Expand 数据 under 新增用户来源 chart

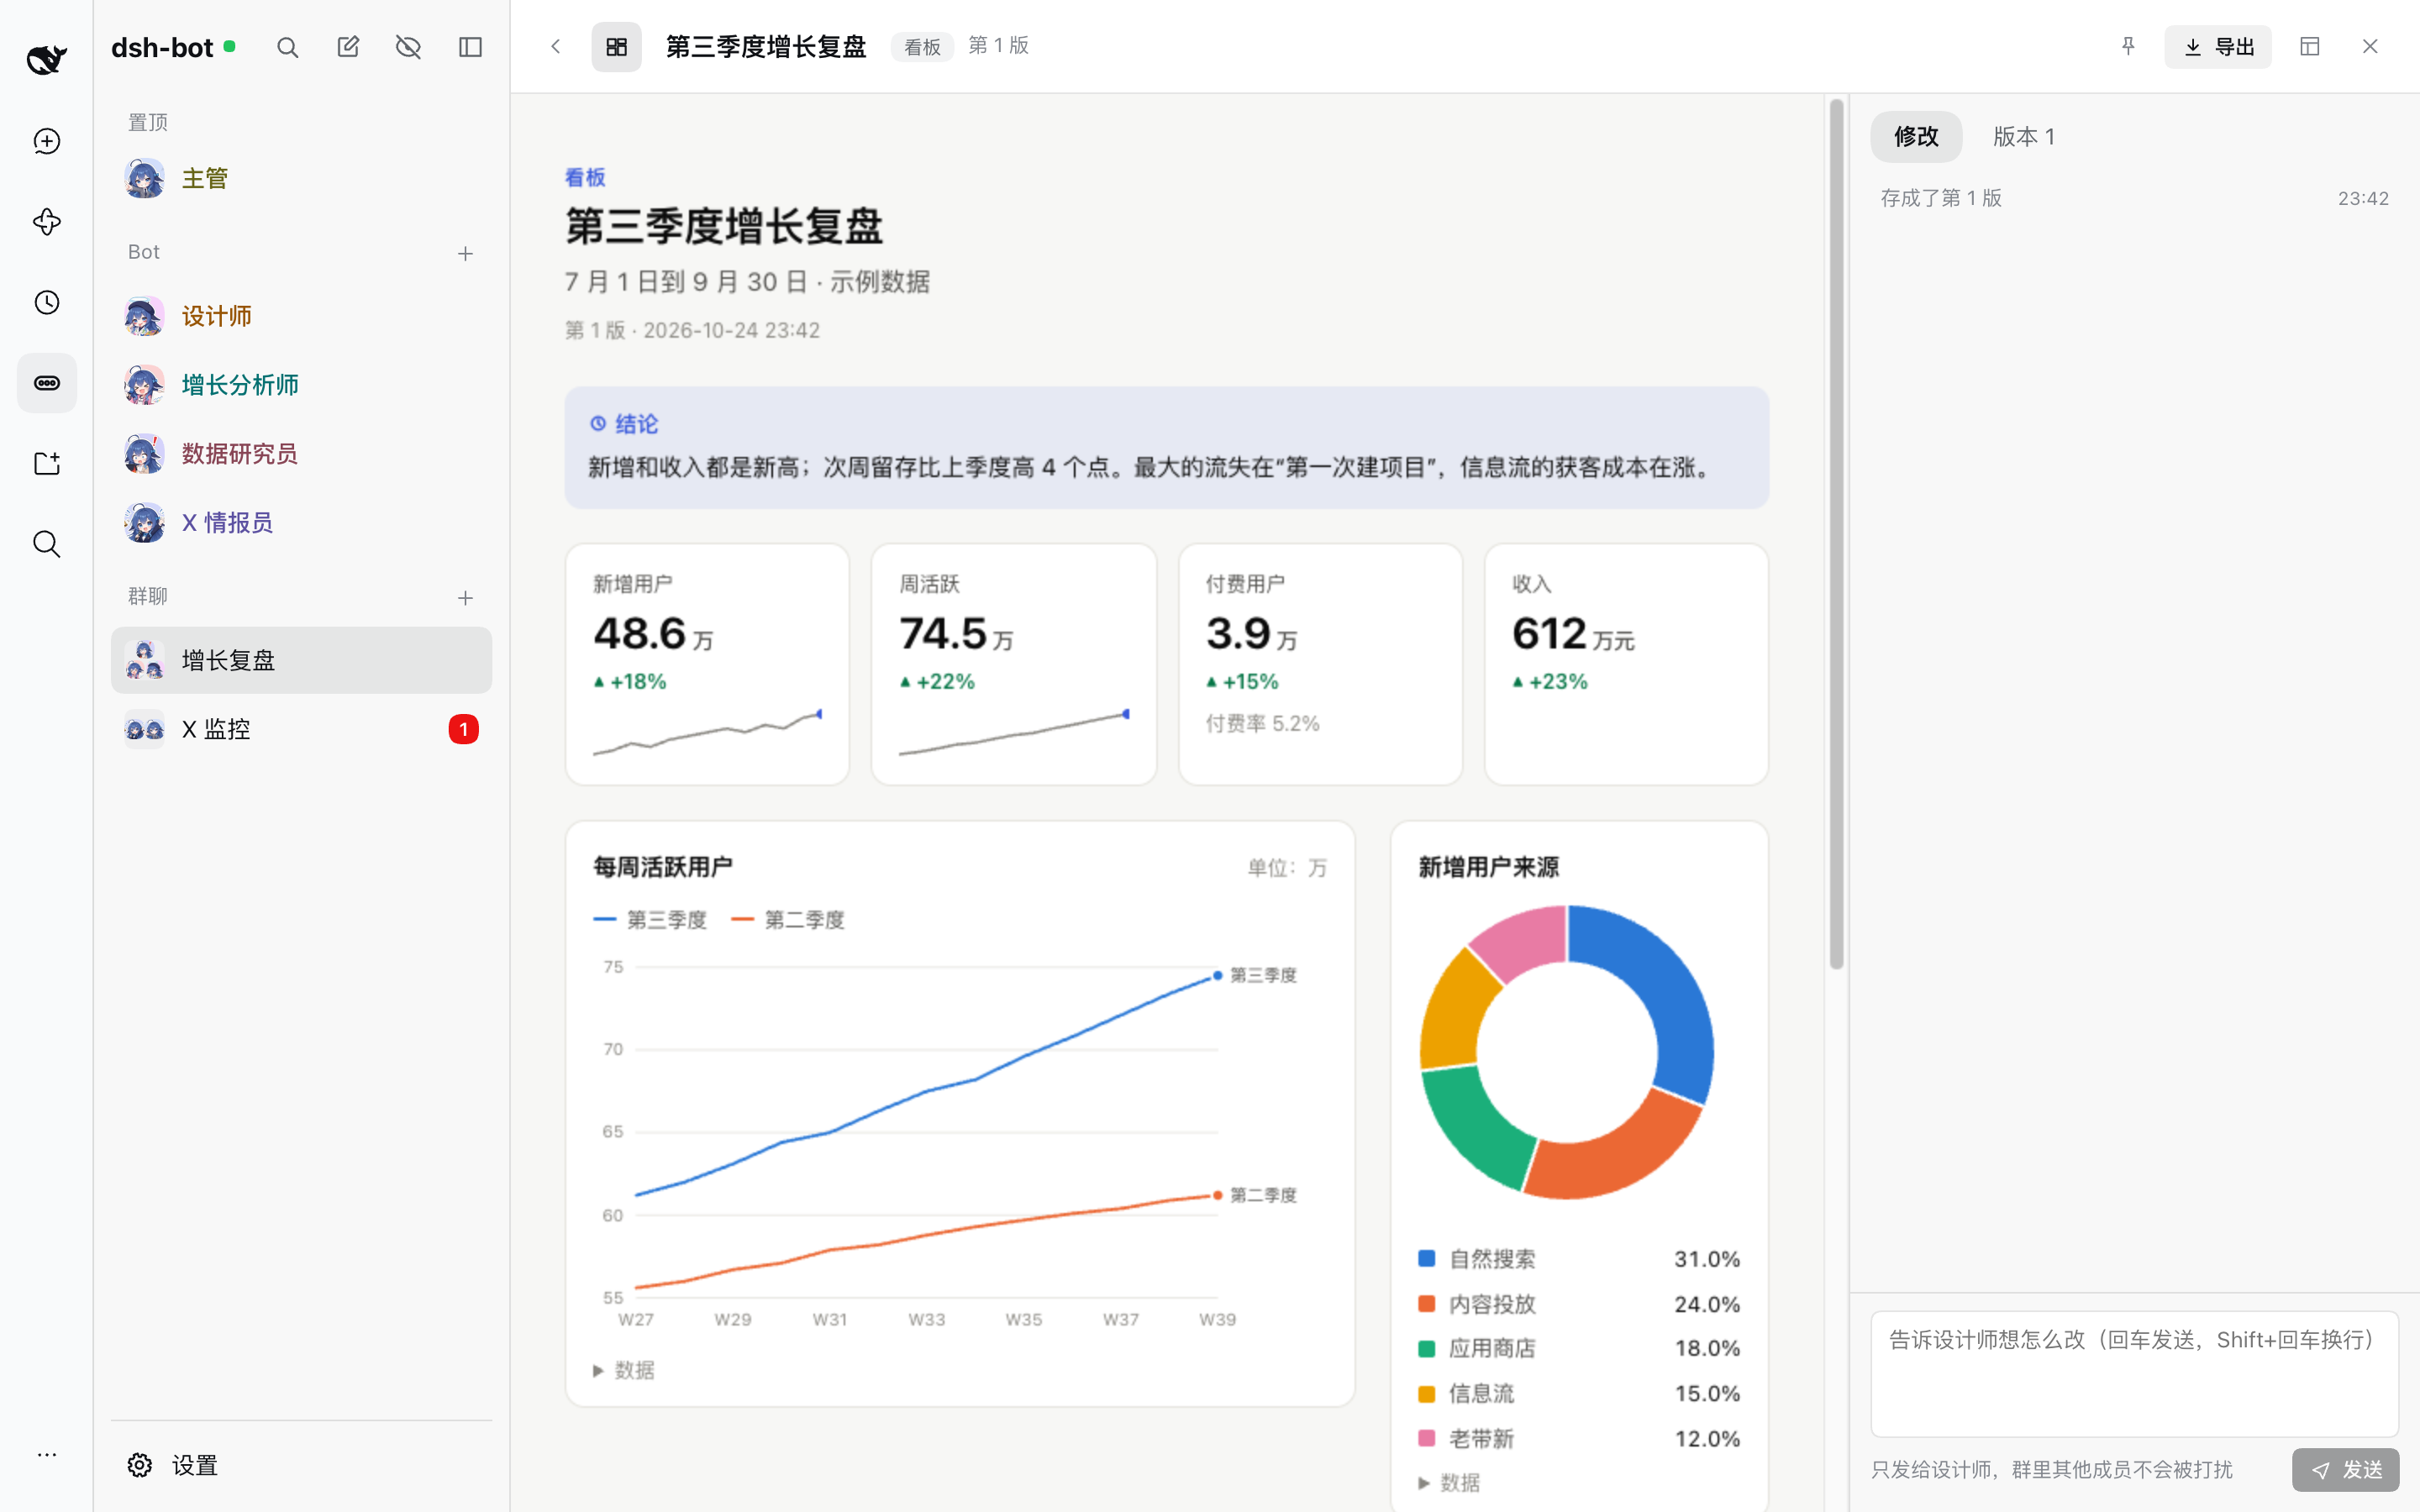(x=1449, y=1482)
